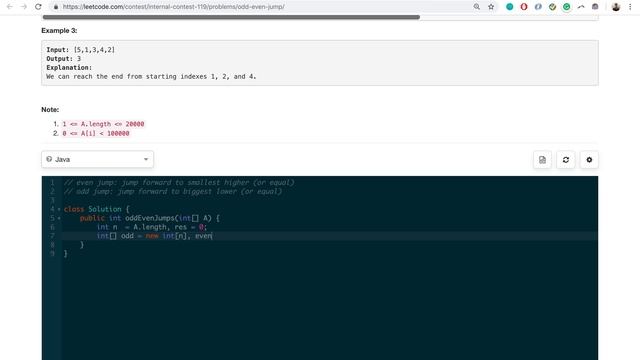Viewport: 640px width, 360px height.
Task: Focus the leetcode.com address bar URL
Action: [x=173, y=7]
